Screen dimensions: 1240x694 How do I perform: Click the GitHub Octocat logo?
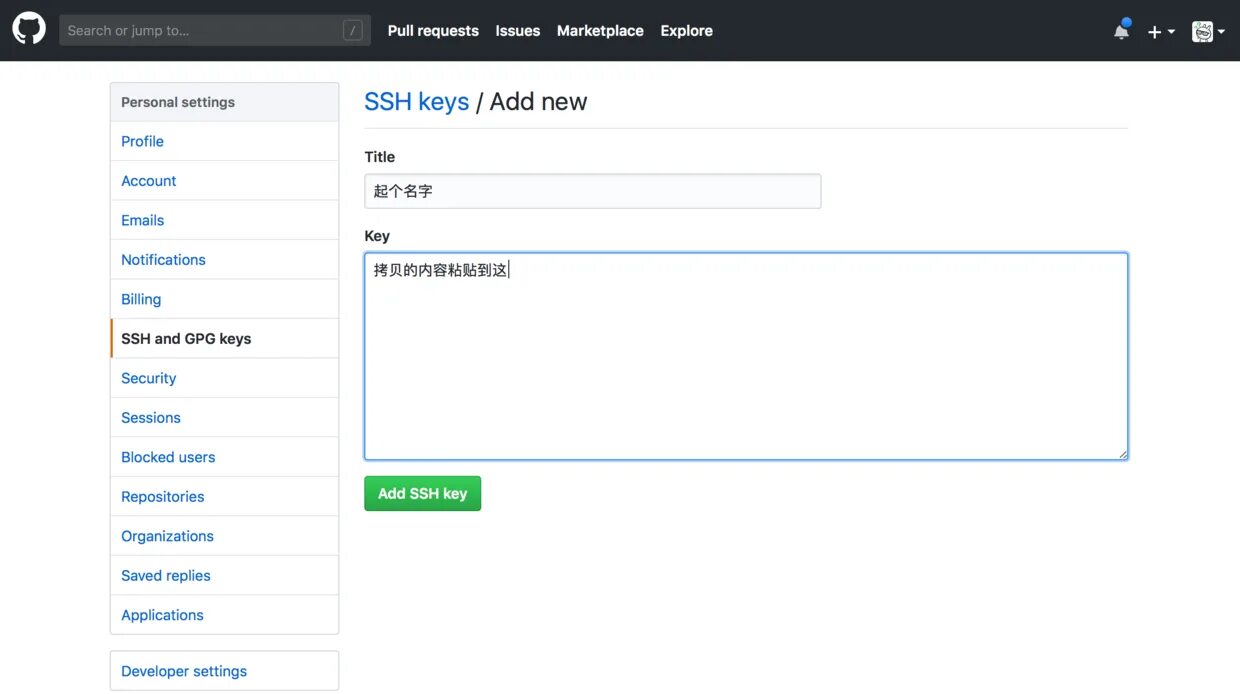point(29,30)
